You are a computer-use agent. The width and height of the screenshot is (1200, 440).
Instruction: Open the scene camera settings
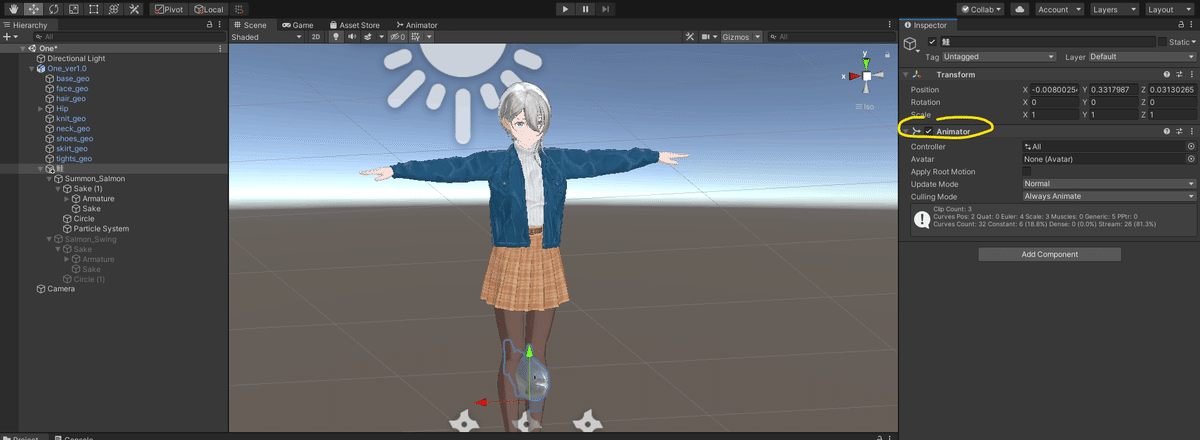point(708,37)
